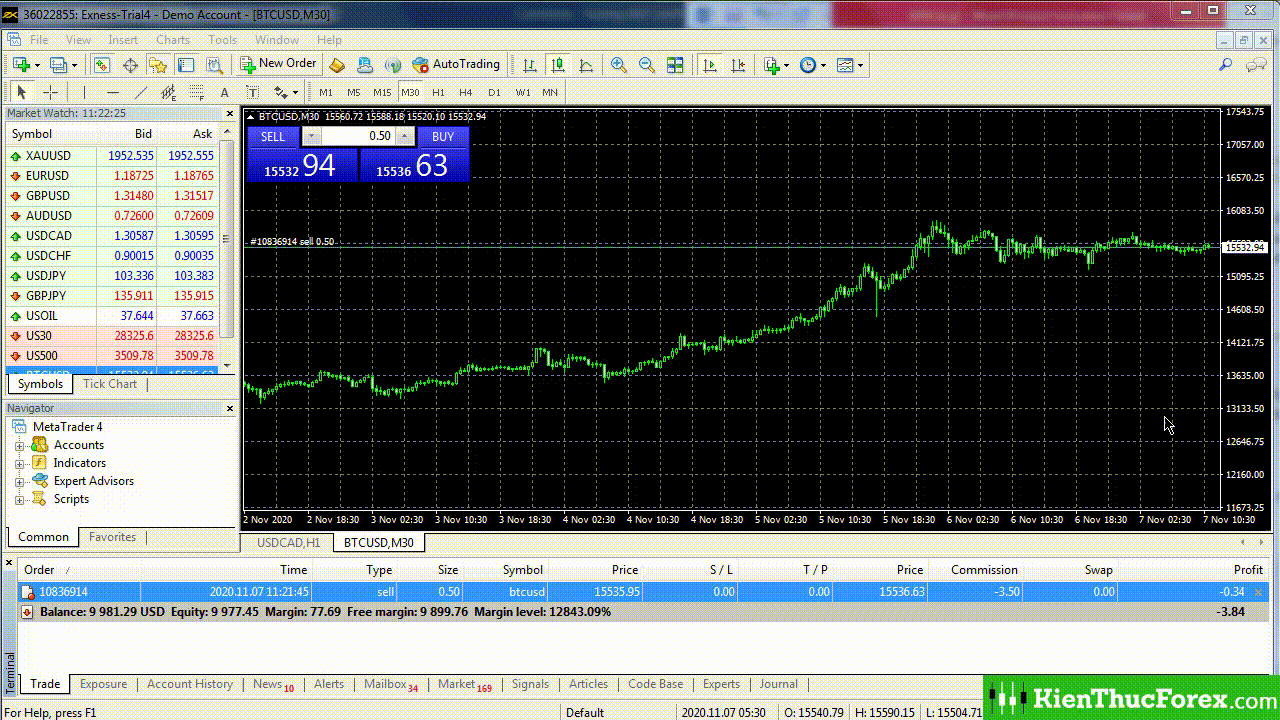1280x720 pixels.
Task: Open the New Chart toolbar icon
Action: click(21, 65)
